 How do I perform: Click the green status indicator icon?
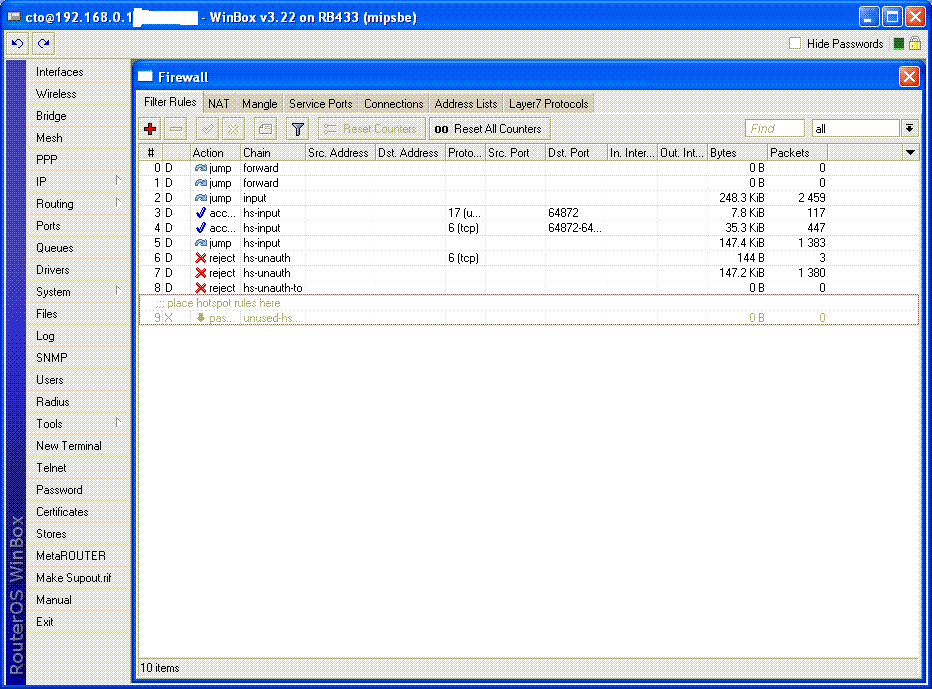pyautogui.click(x=899, y=43)
